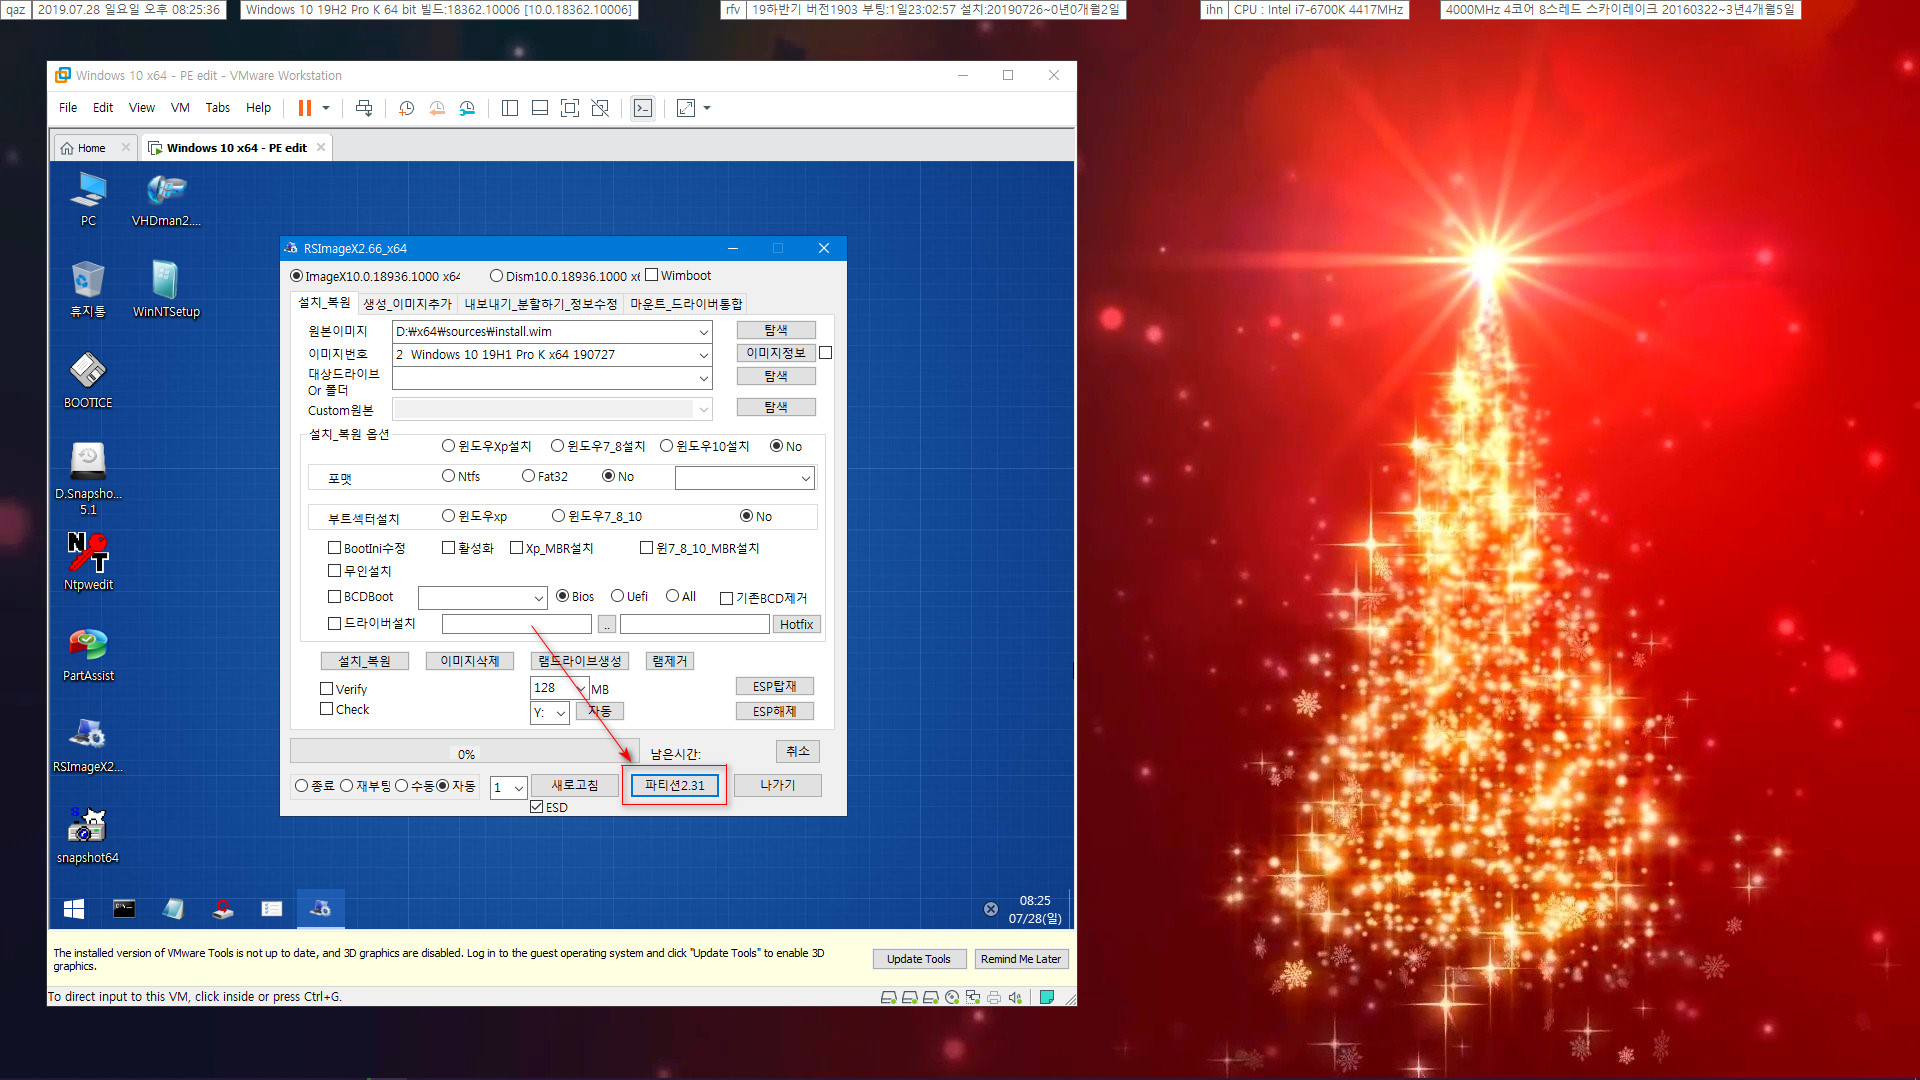Image resolution: width=1920 pixels, height=1080 pixels.
Task: Open VMware power options dropdown arrow
Action: 326,108
